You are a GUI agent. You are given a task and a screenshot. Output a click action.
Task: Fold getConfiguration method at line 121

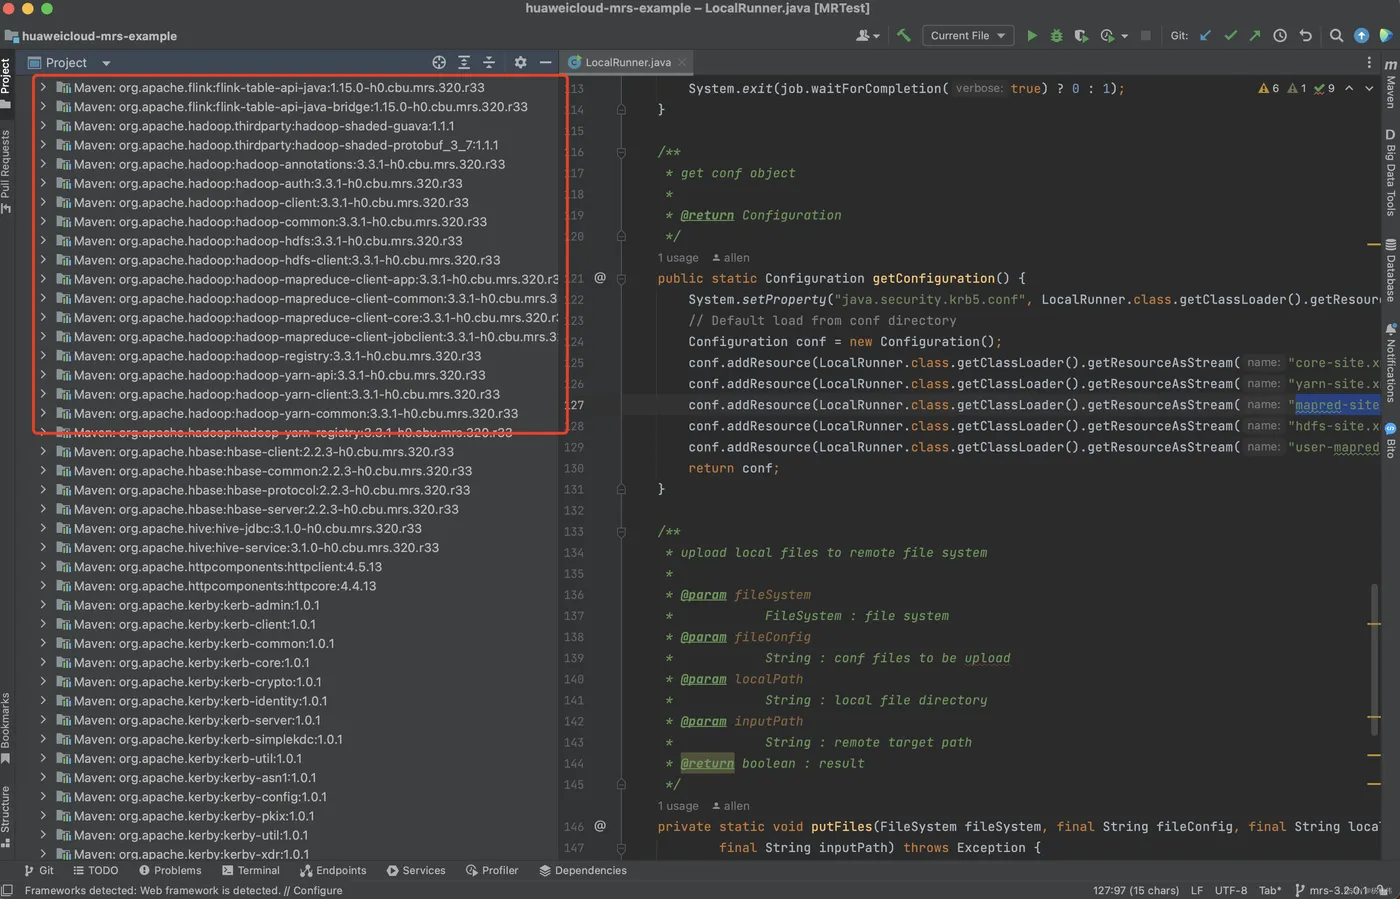pyautogui.click(x=621, y=278)
